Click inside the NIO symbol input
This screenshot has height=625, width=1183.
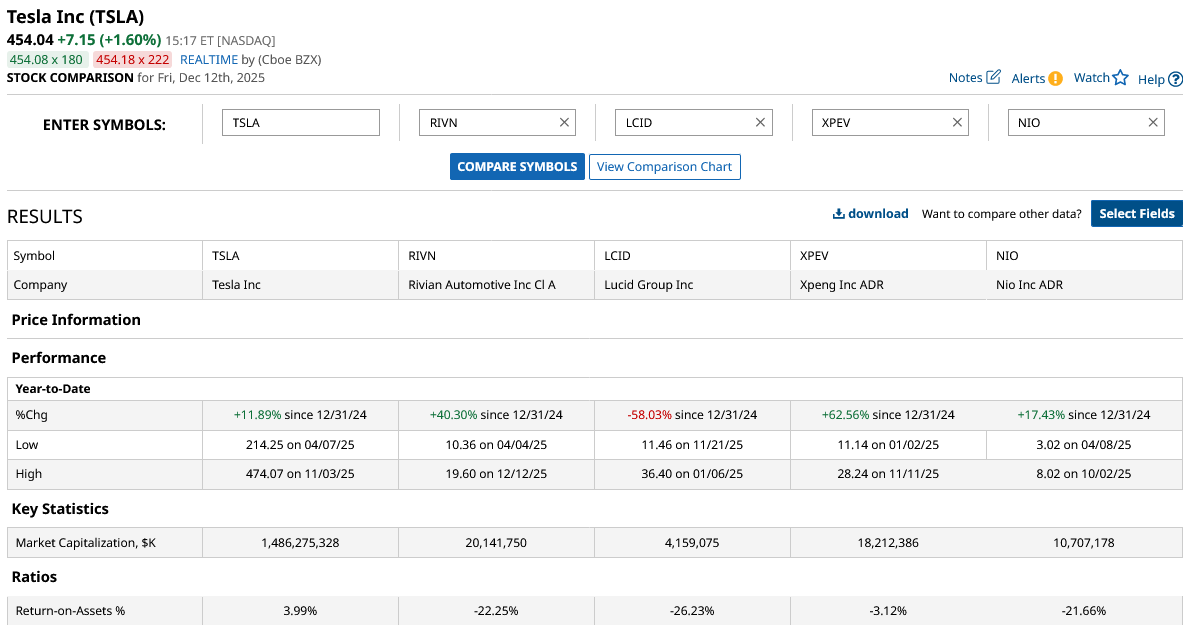click(1075, 122)
